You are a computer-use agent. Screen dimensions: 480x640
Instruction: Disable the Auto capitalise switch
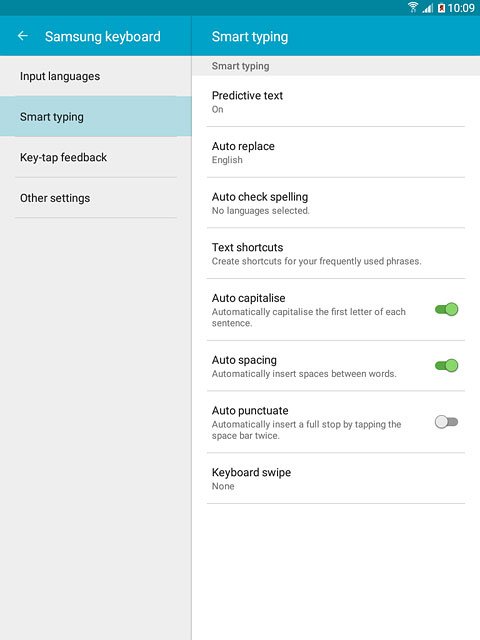(447, 309)
